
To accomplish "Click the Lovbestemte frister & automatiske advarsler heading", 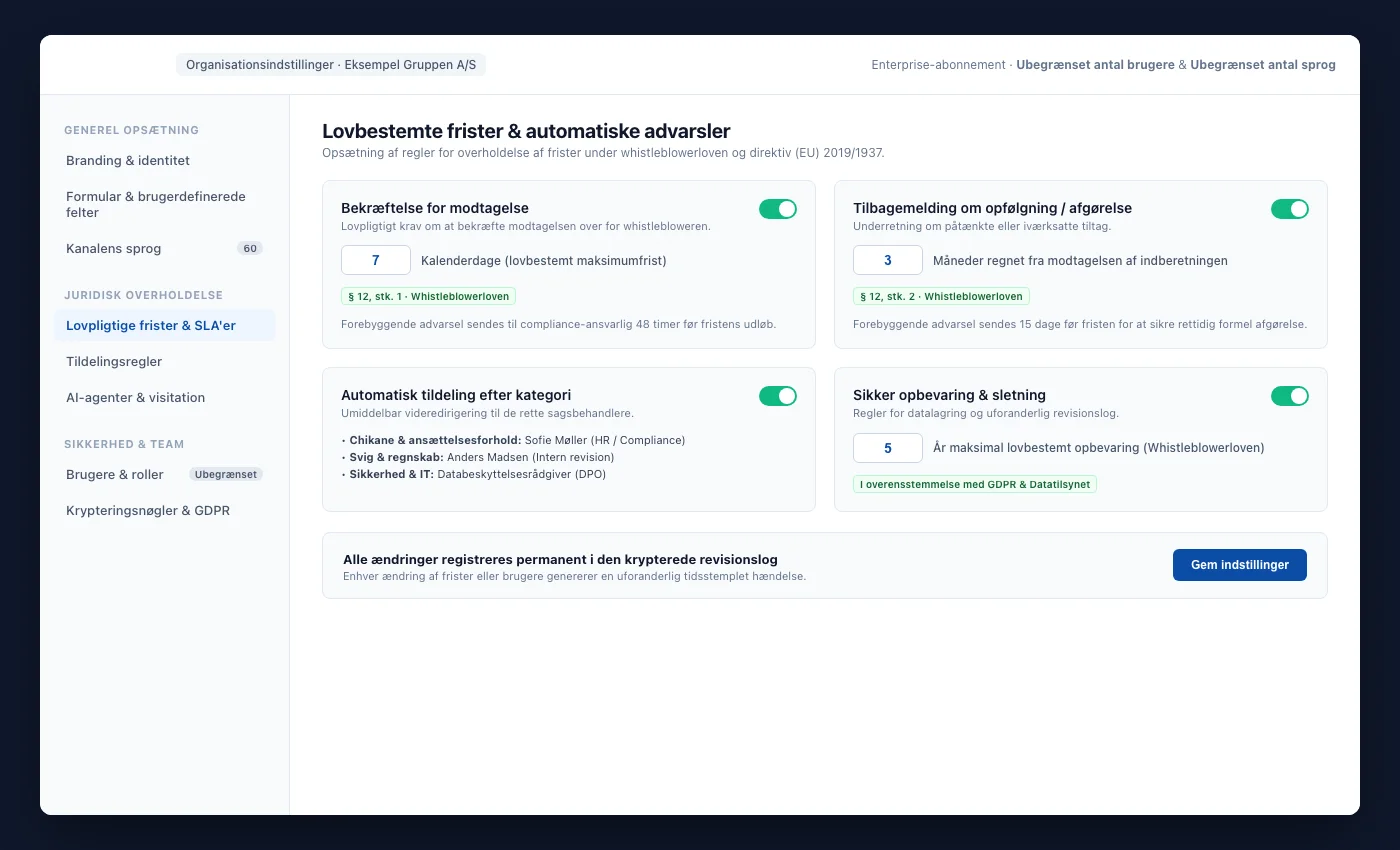I will click(x=526, y=131).
